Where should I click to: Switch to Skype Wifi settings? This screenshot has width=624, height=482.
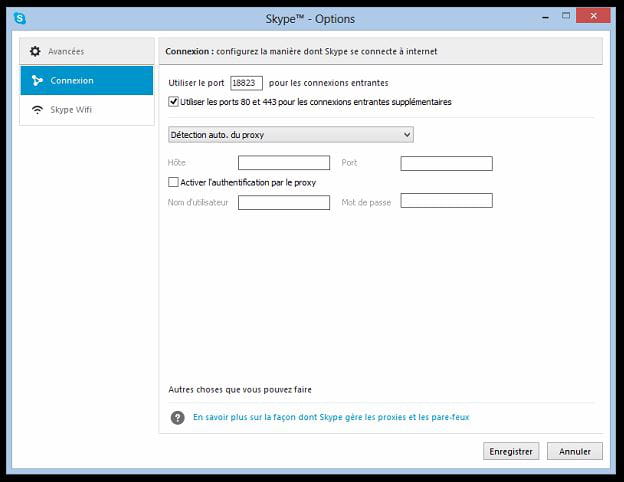coord(87,110)
